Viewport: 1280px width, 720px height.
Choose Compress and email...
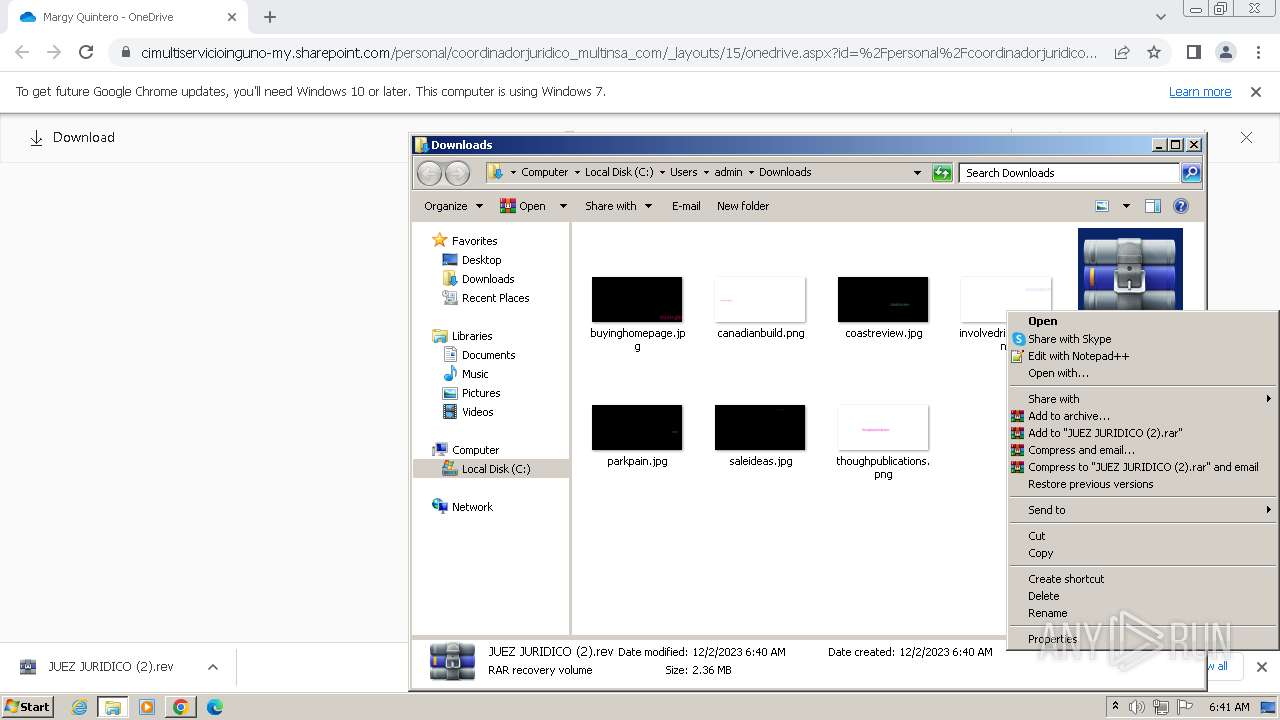1143,450
